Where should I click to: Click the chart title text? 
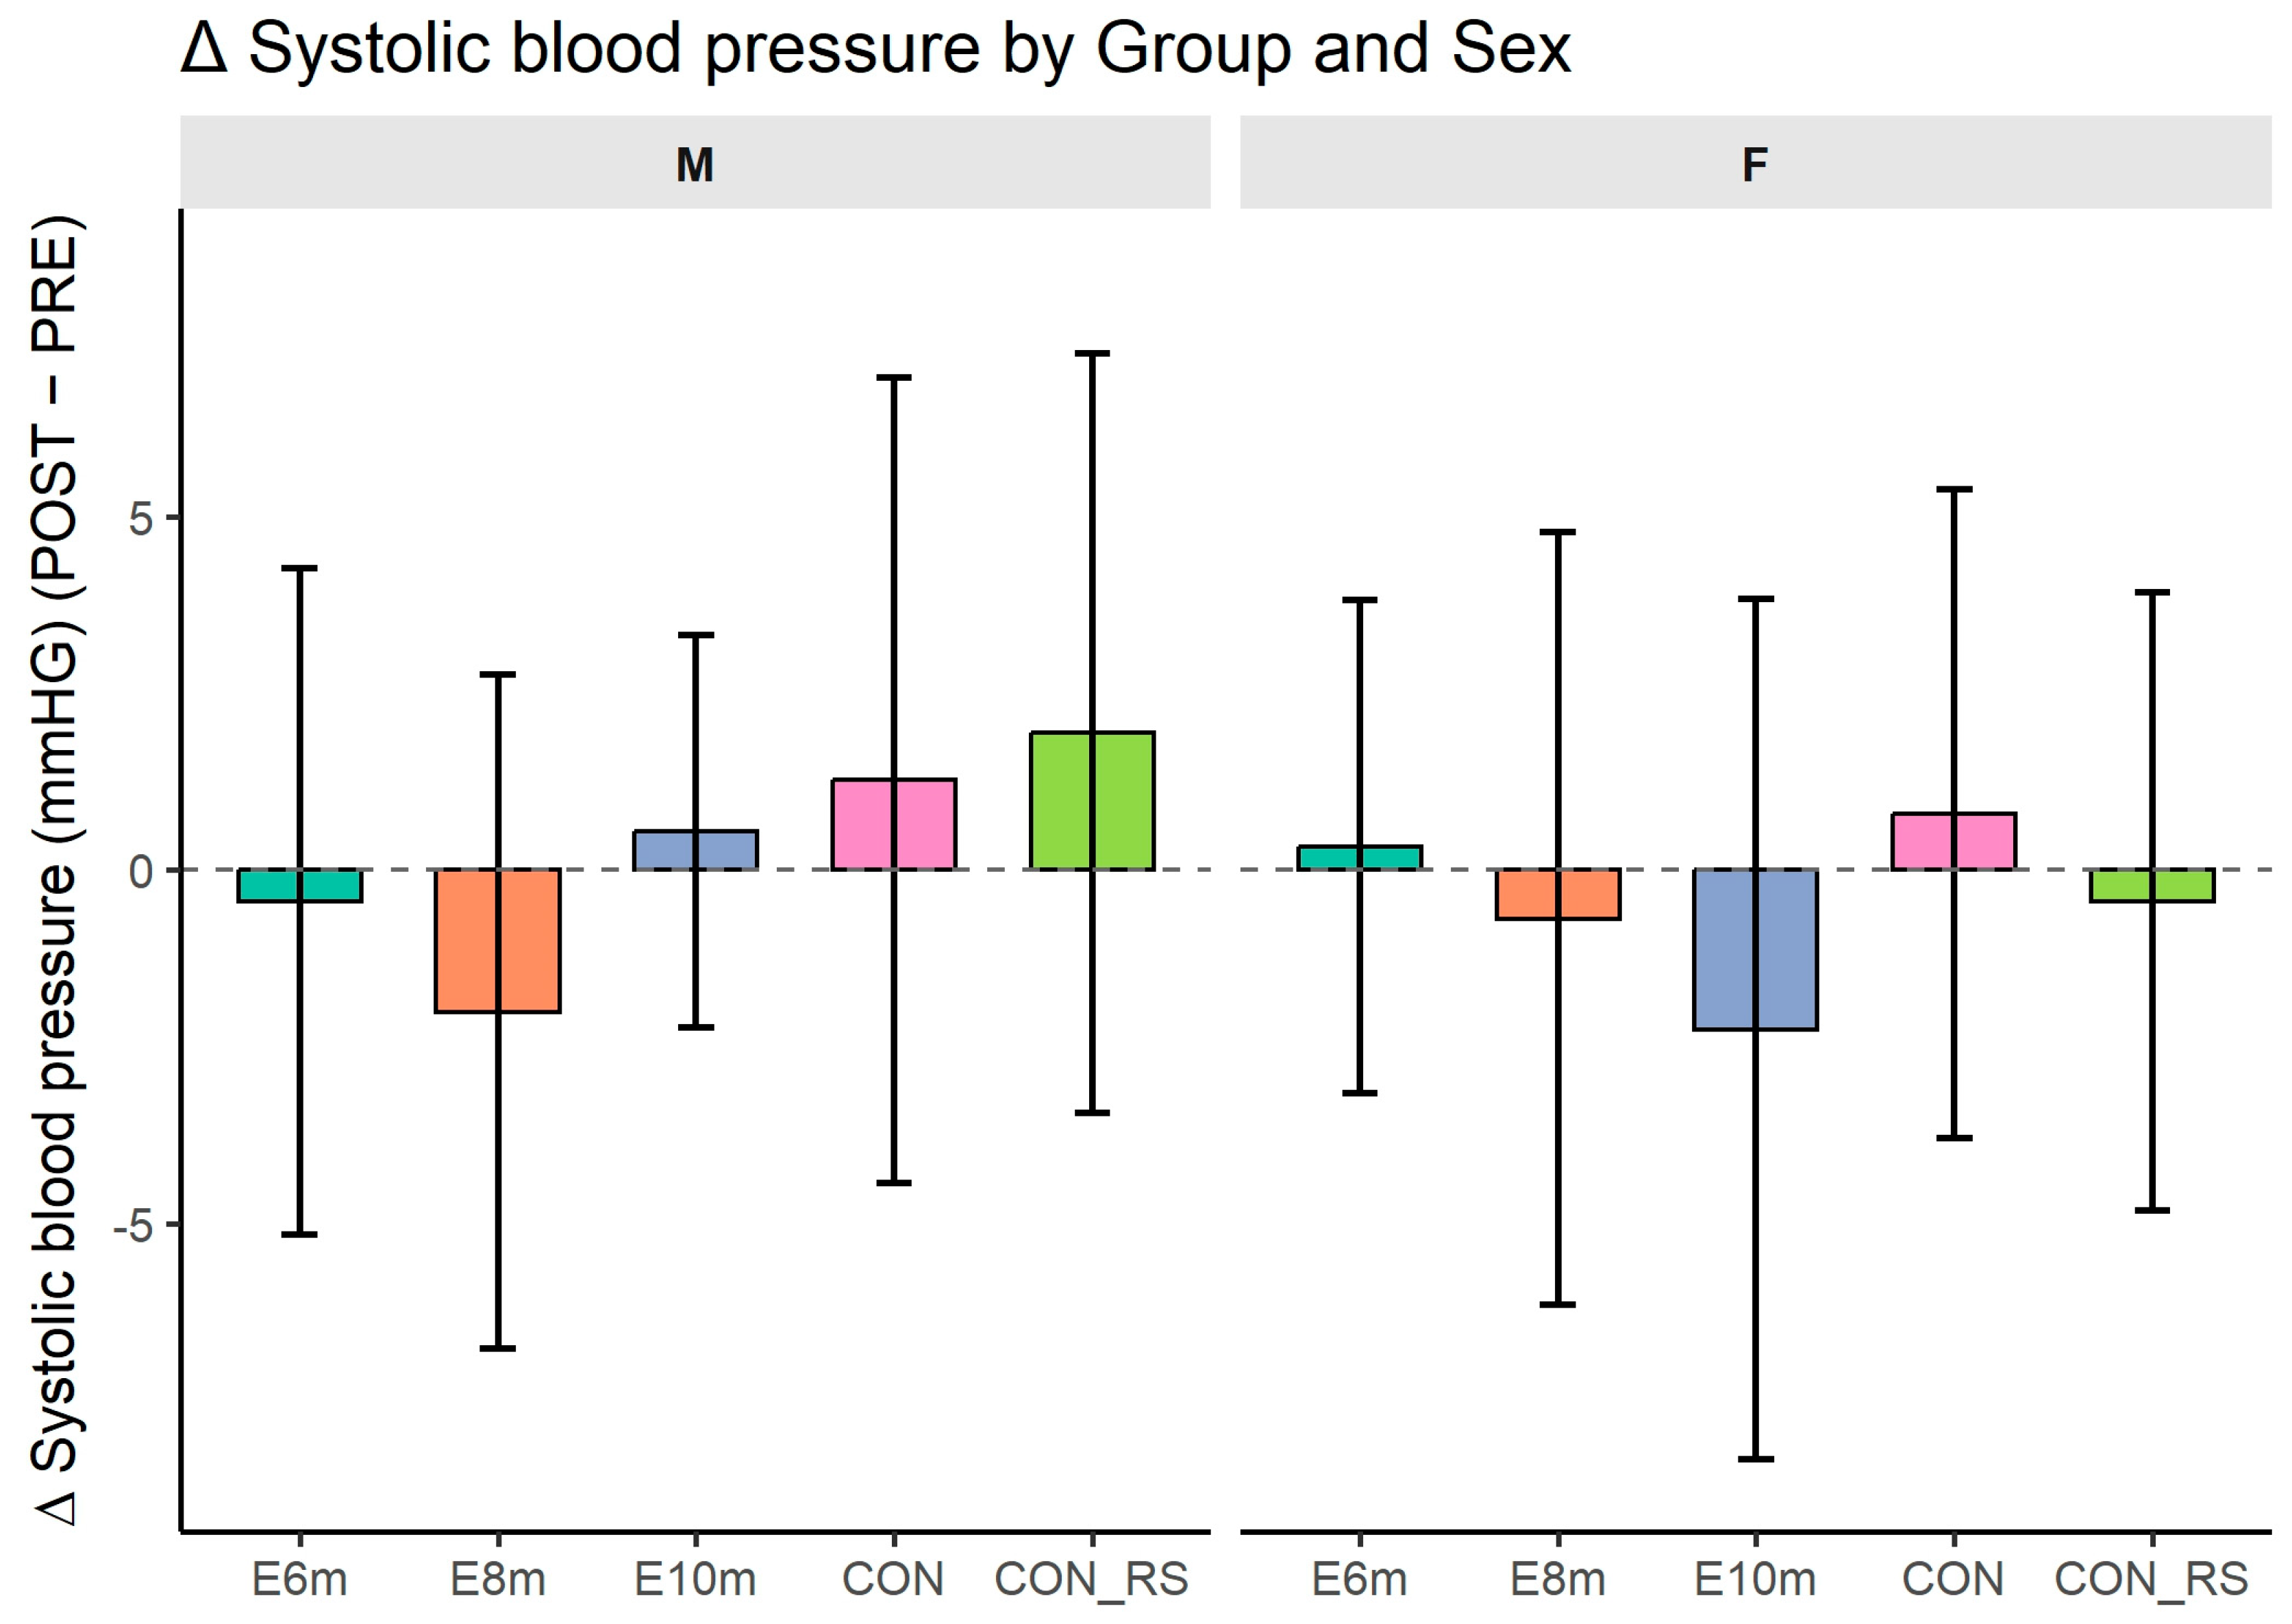coord(875,48)
